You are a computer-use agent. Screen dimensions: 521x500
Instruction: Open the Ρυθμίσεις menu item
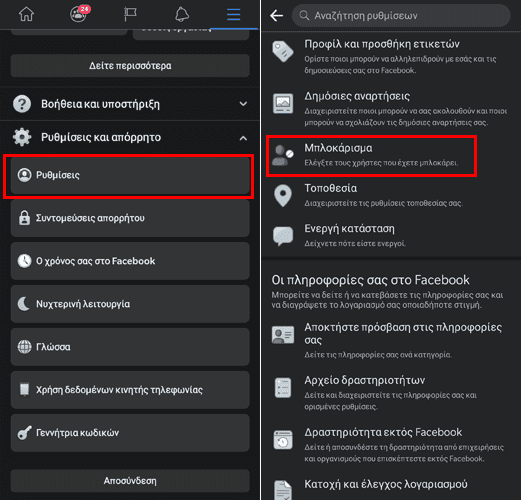pyautogui.click(x=130, y=175)
